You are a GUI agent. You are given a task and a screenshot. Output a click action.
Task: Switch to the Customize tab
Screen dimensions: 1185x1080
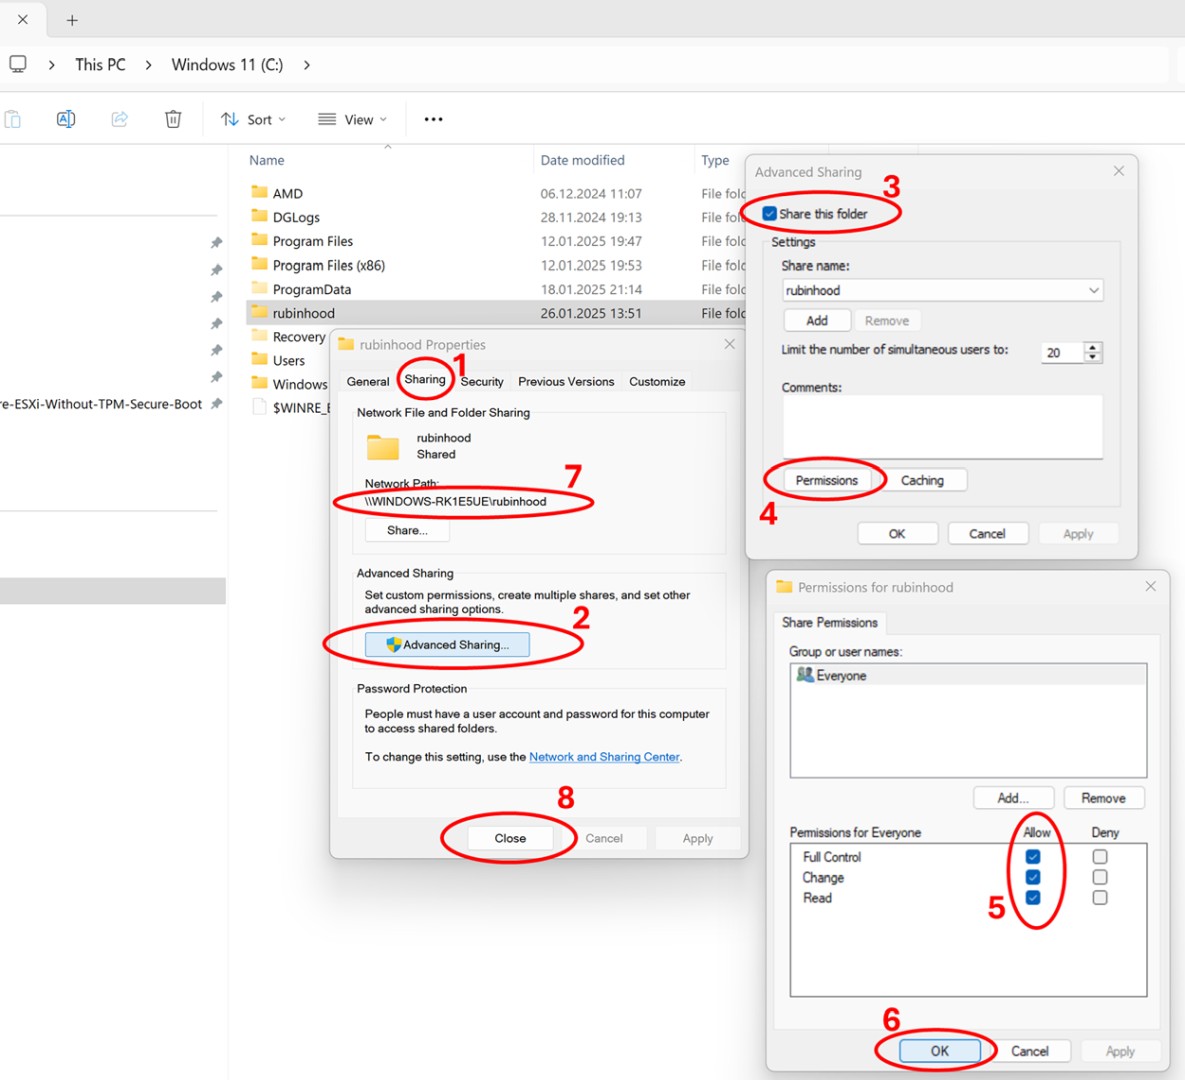[x=657, y=382]
